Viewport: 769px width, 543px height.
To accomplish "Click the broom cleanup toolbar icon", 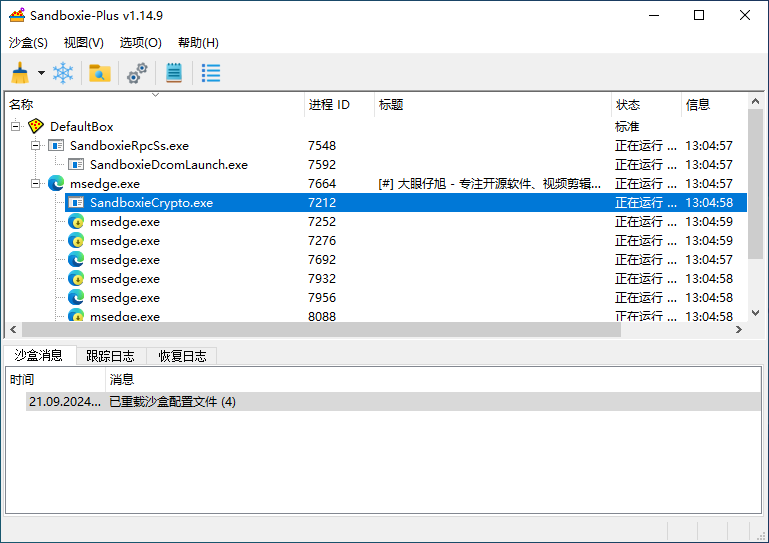I will (x=20, y=73).
